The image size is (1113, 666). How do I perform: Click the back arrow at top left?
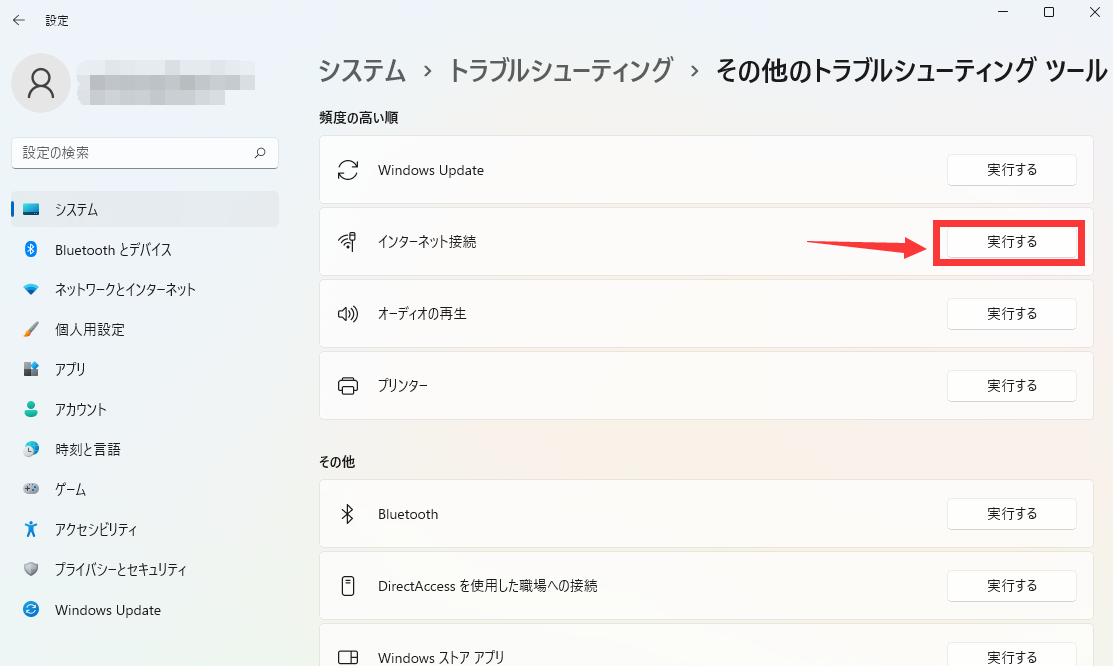pyautogui.click(x=18, y=19)
